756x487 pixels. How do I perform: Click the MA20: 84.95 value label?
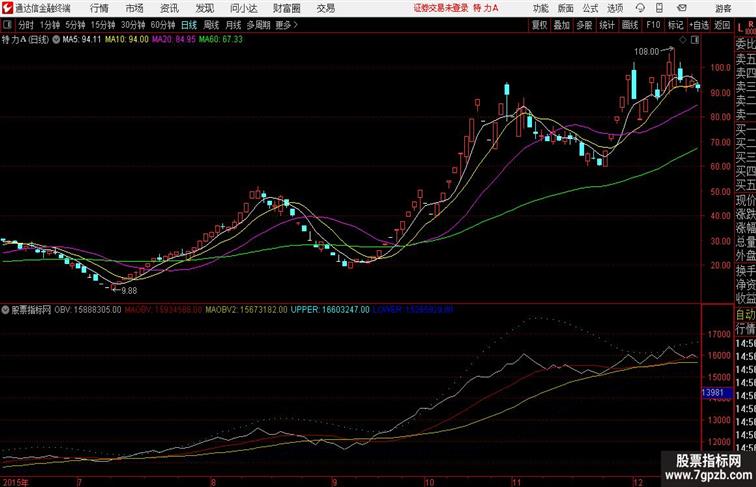pyautogui.click(x=174, y=39)
